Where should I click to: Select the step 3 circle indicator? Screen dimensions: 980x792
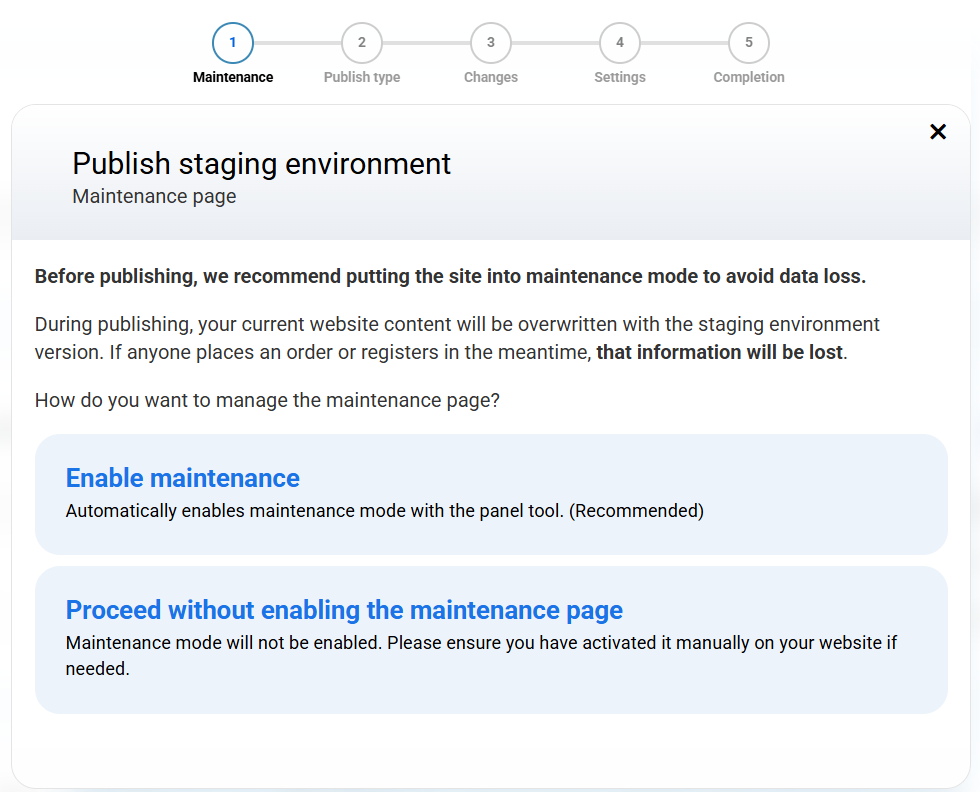491,43
